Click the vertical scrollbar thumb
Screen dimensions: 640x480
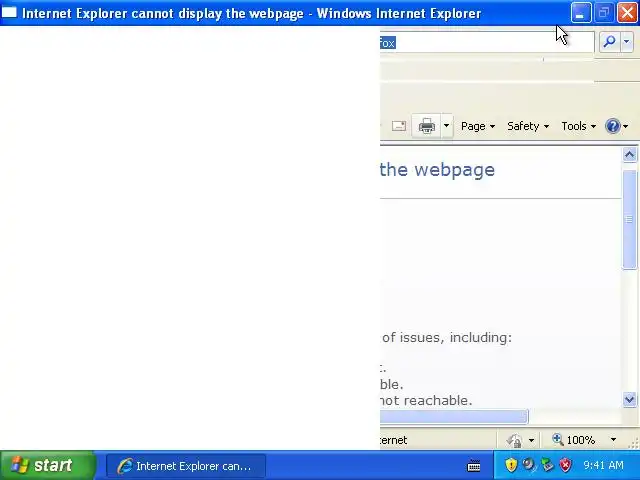[629, 220]
